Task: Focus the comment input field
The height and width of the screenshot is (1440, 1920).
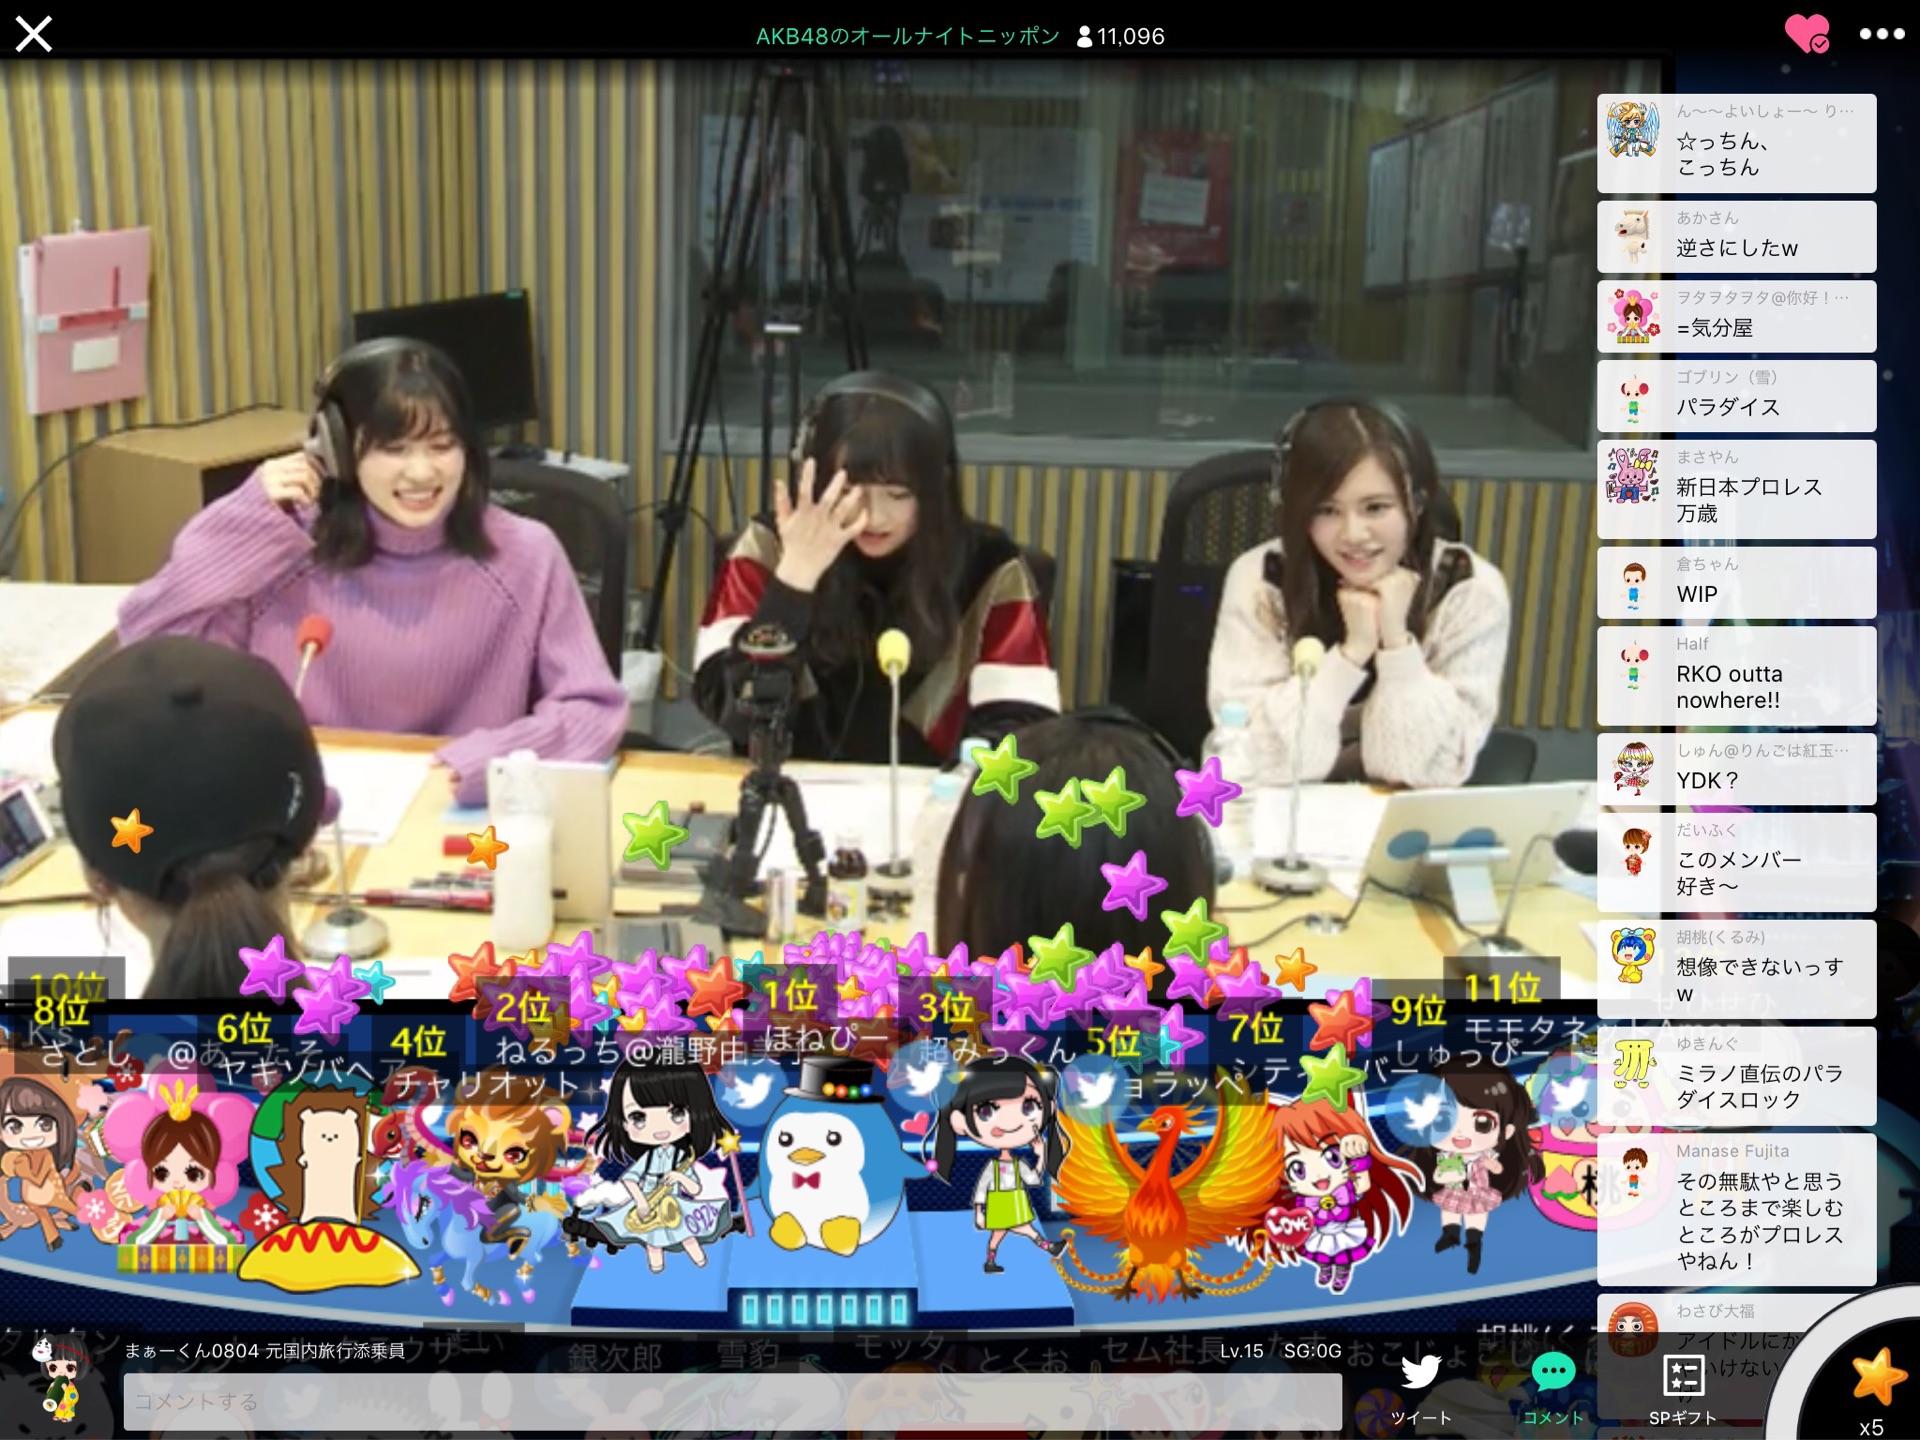Action: pos(732,1401)
